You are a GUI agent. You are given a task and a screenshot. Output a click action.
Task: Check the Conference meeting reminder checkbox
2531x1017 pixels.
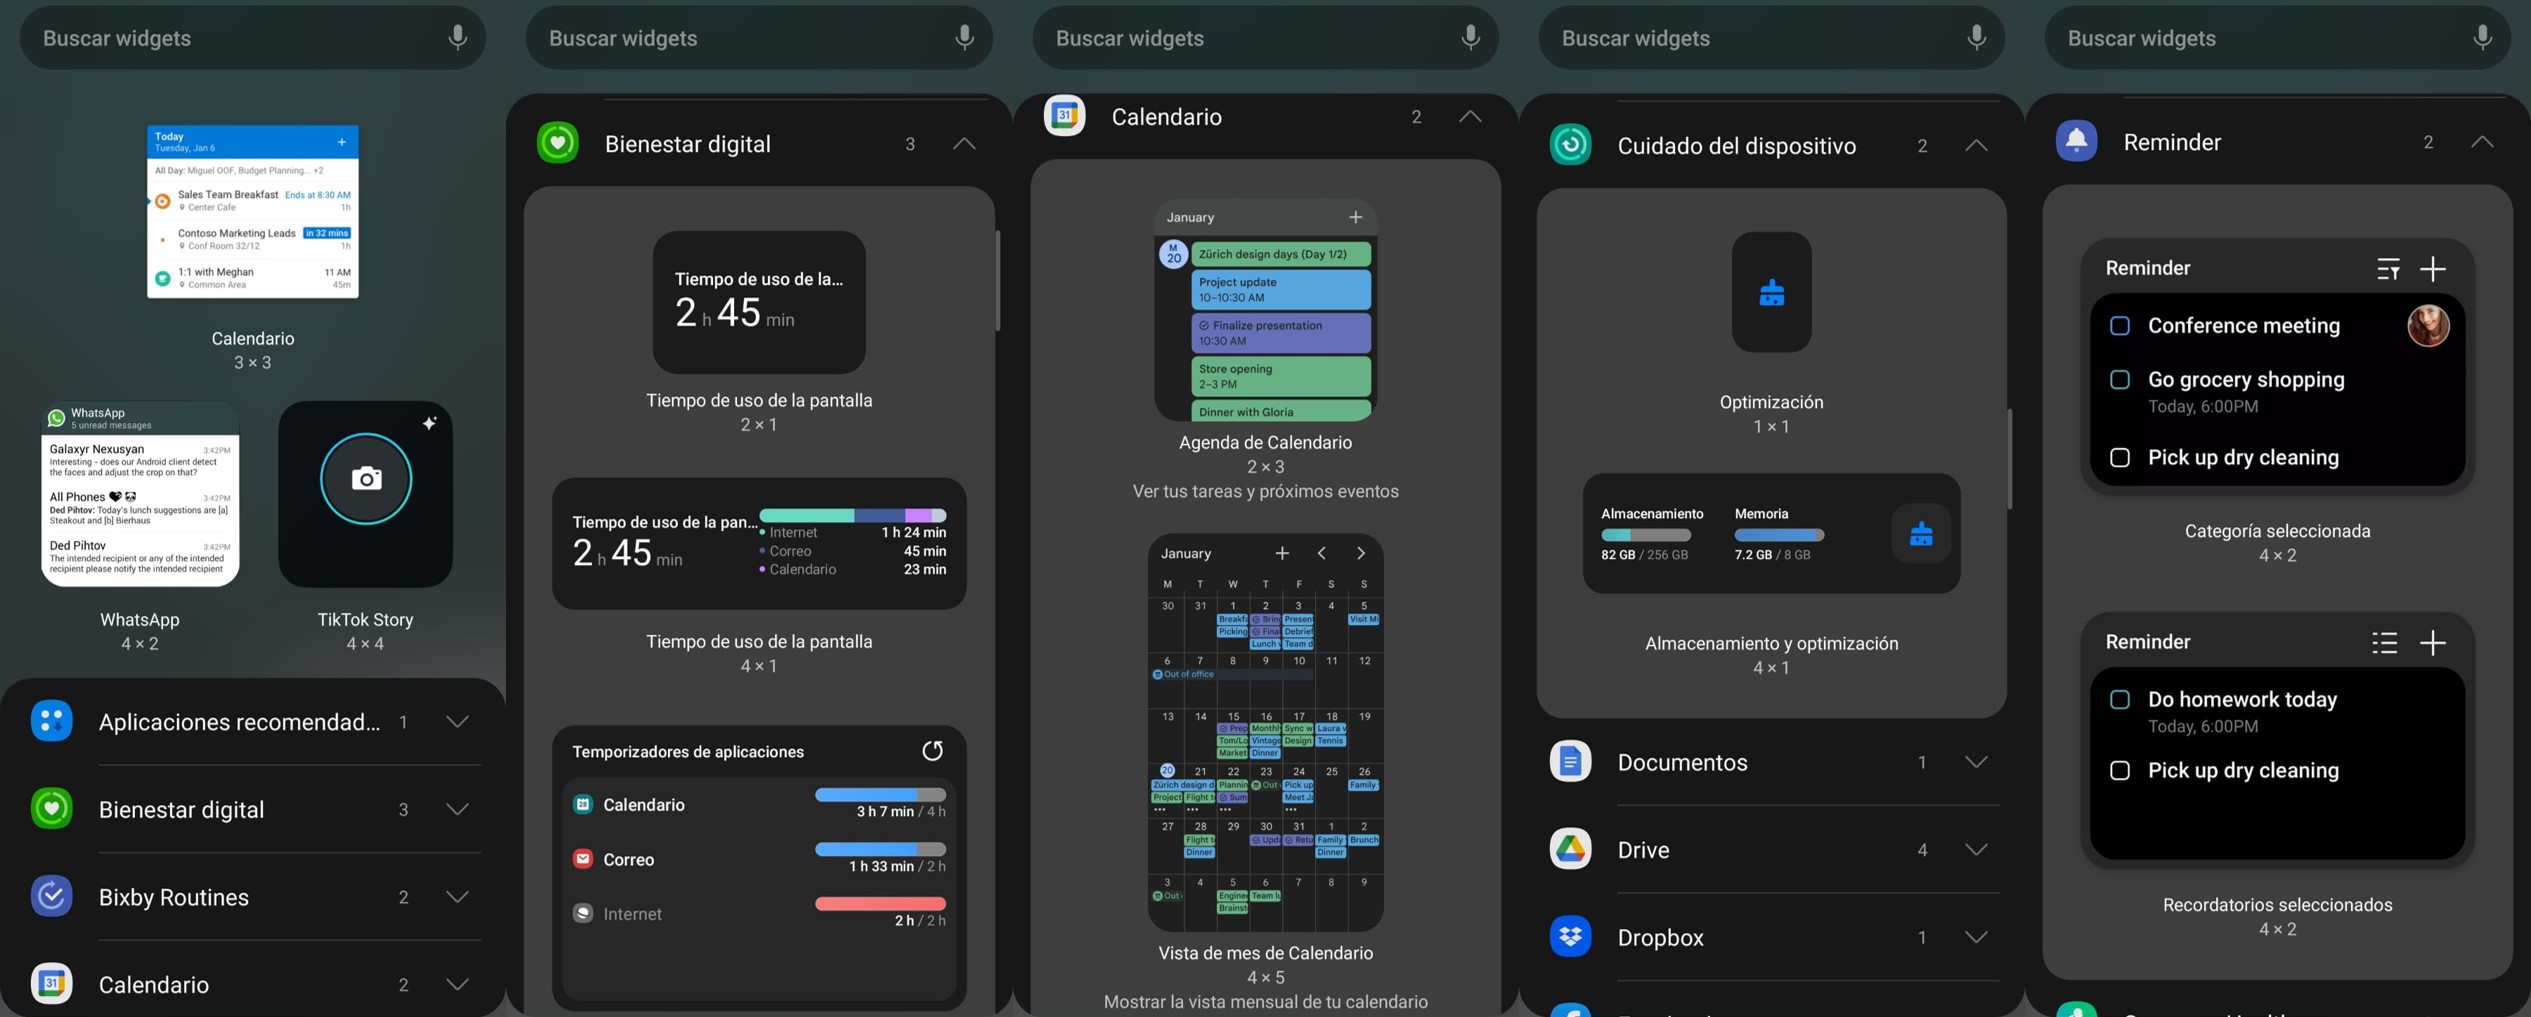pyautogui.click(x=2121, y=325)
